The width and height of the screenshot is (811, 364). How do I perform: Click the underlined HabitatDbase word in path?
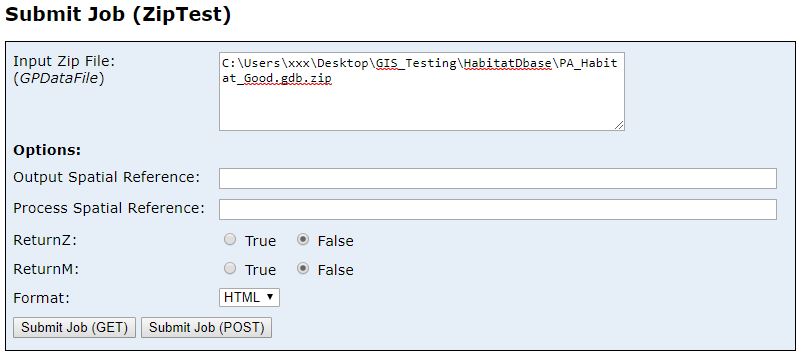507,63
